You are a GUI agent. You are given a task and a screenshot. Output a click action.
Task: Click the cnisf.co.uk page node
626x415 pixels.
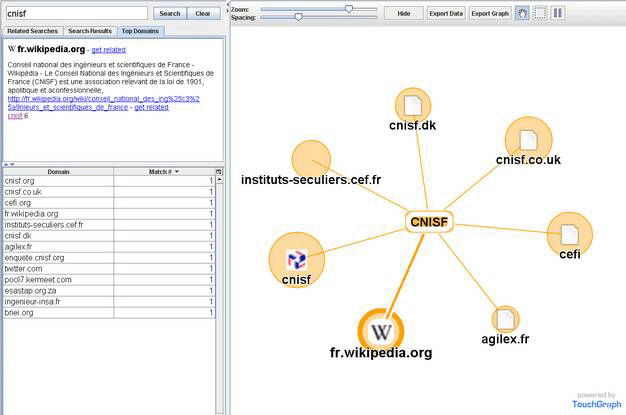pos(528,139)
